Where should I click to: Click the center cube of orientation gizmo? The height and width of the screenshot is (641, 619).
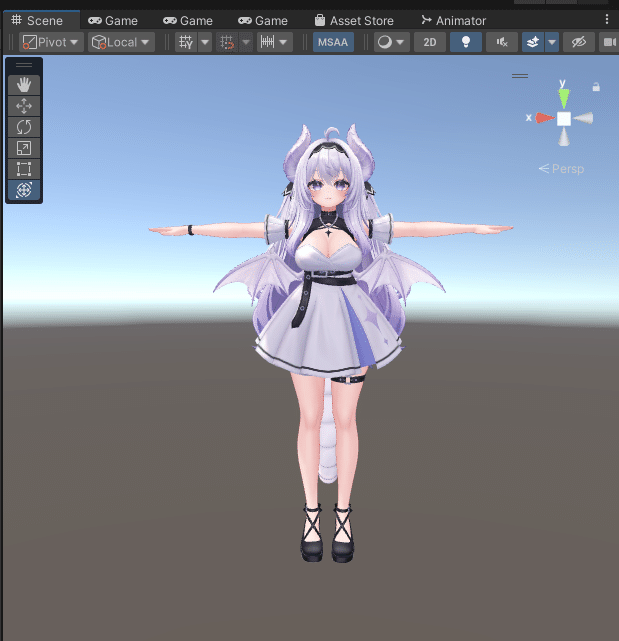(x=564, y=119)
